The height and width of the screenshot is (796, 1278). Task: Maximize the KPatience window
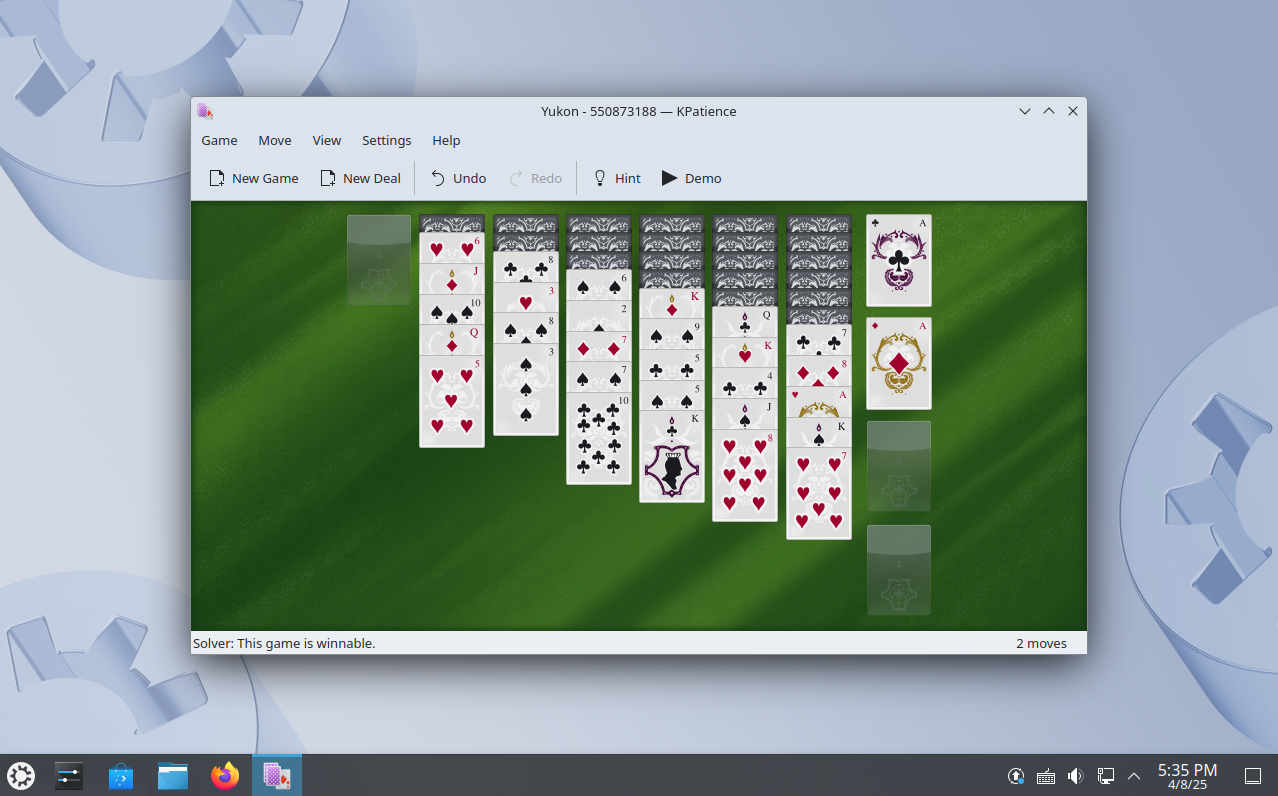(1049, 111)
